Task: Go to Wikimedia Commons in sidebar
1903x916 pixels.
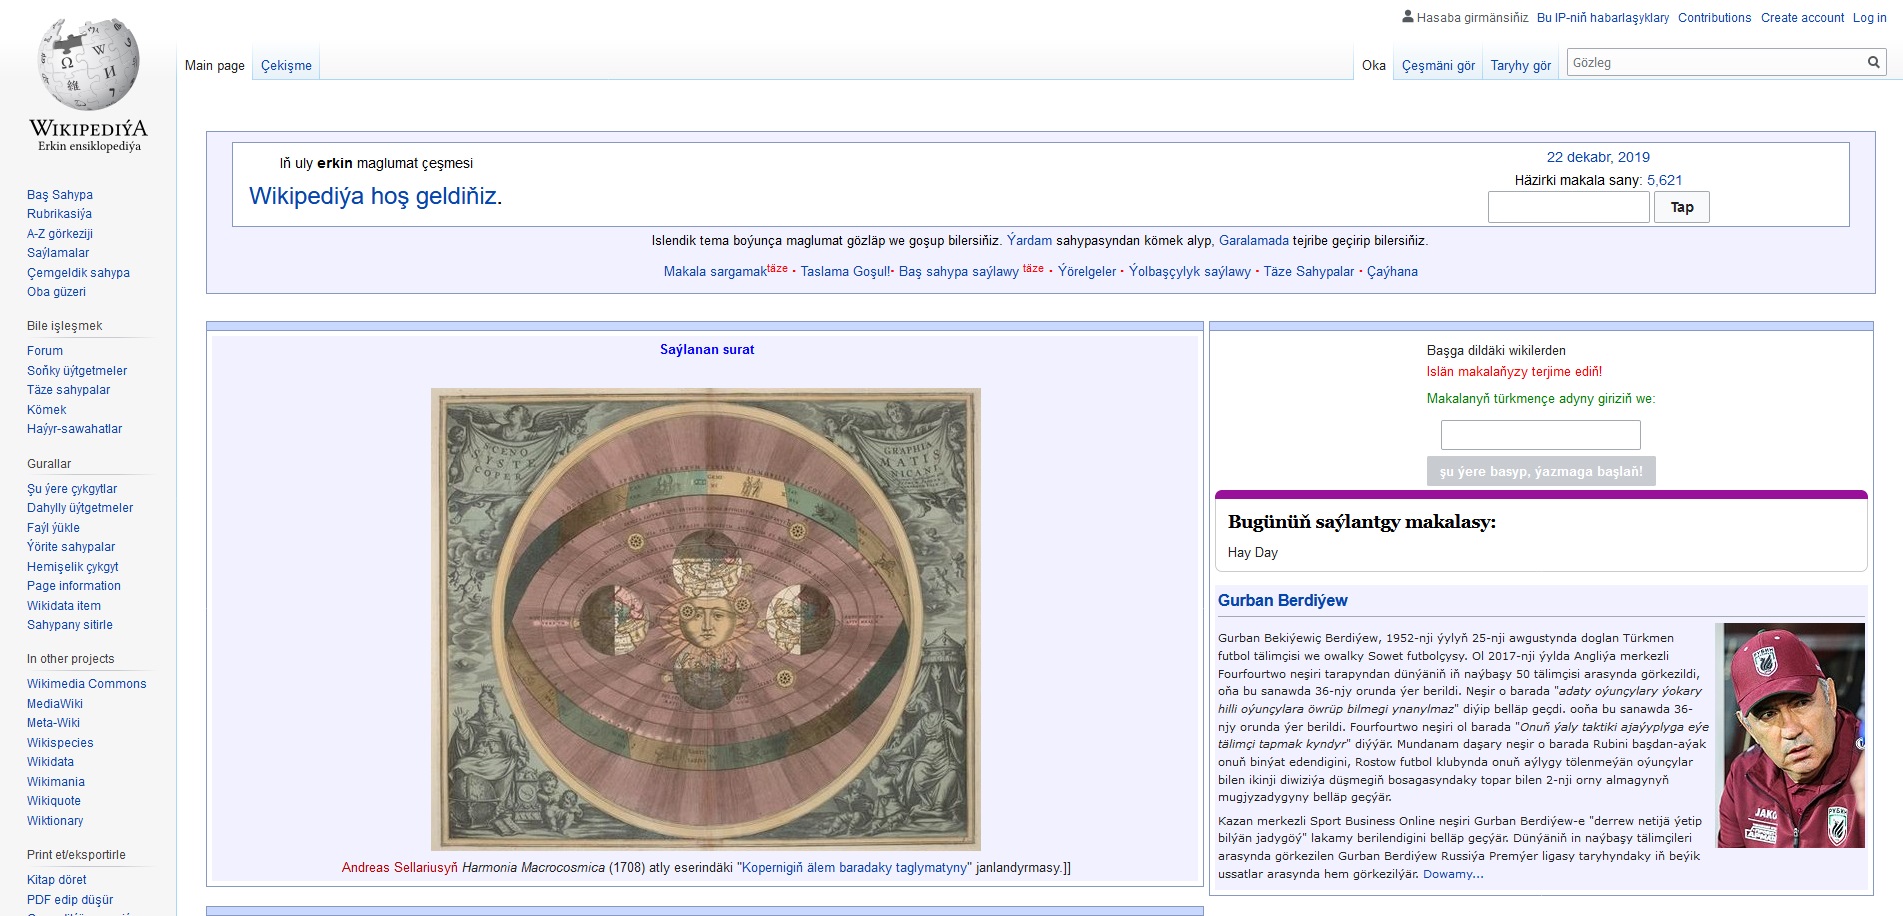Action: 87,684
